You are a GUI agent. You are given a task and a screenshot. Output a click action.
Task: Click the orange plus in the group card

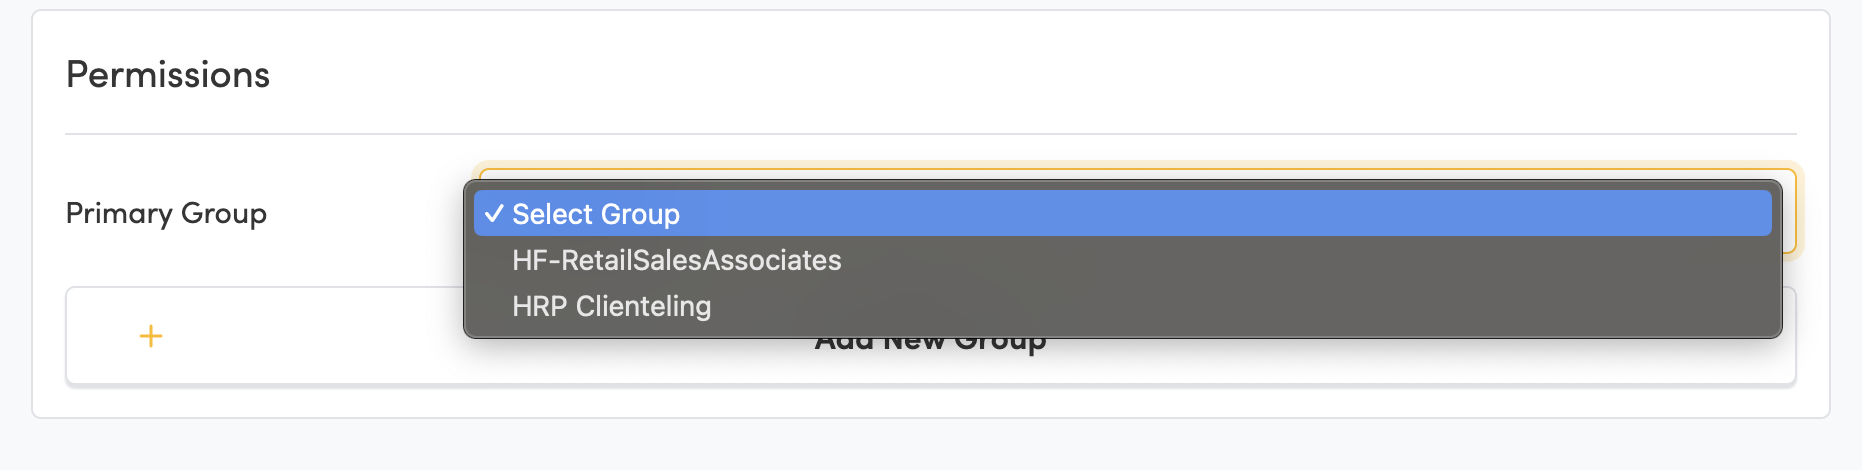[x=151, y=336]
